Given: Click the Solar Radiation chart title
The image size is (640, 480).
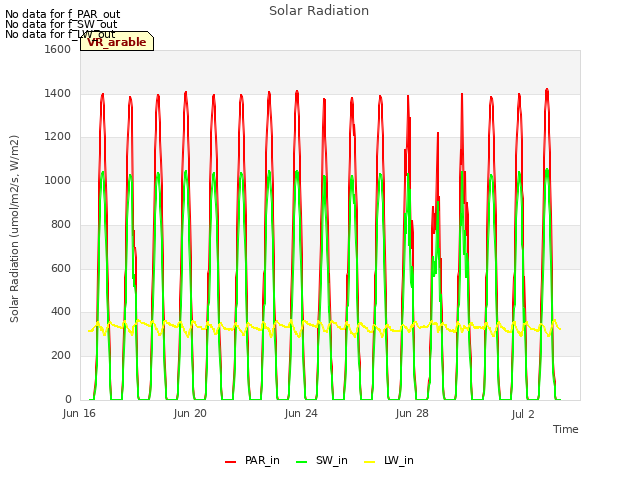Looking at the screenshot, I should (319, 11).
